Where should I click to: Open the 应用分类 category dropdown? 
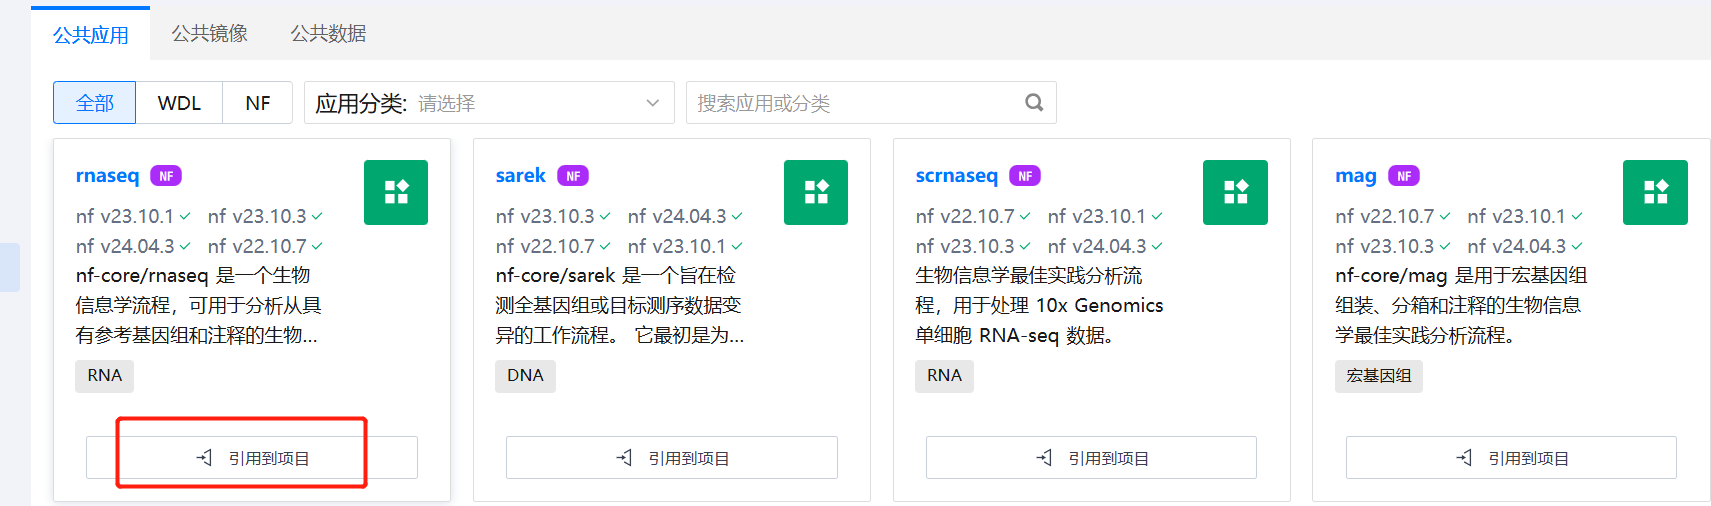click(x=489, y=103)
